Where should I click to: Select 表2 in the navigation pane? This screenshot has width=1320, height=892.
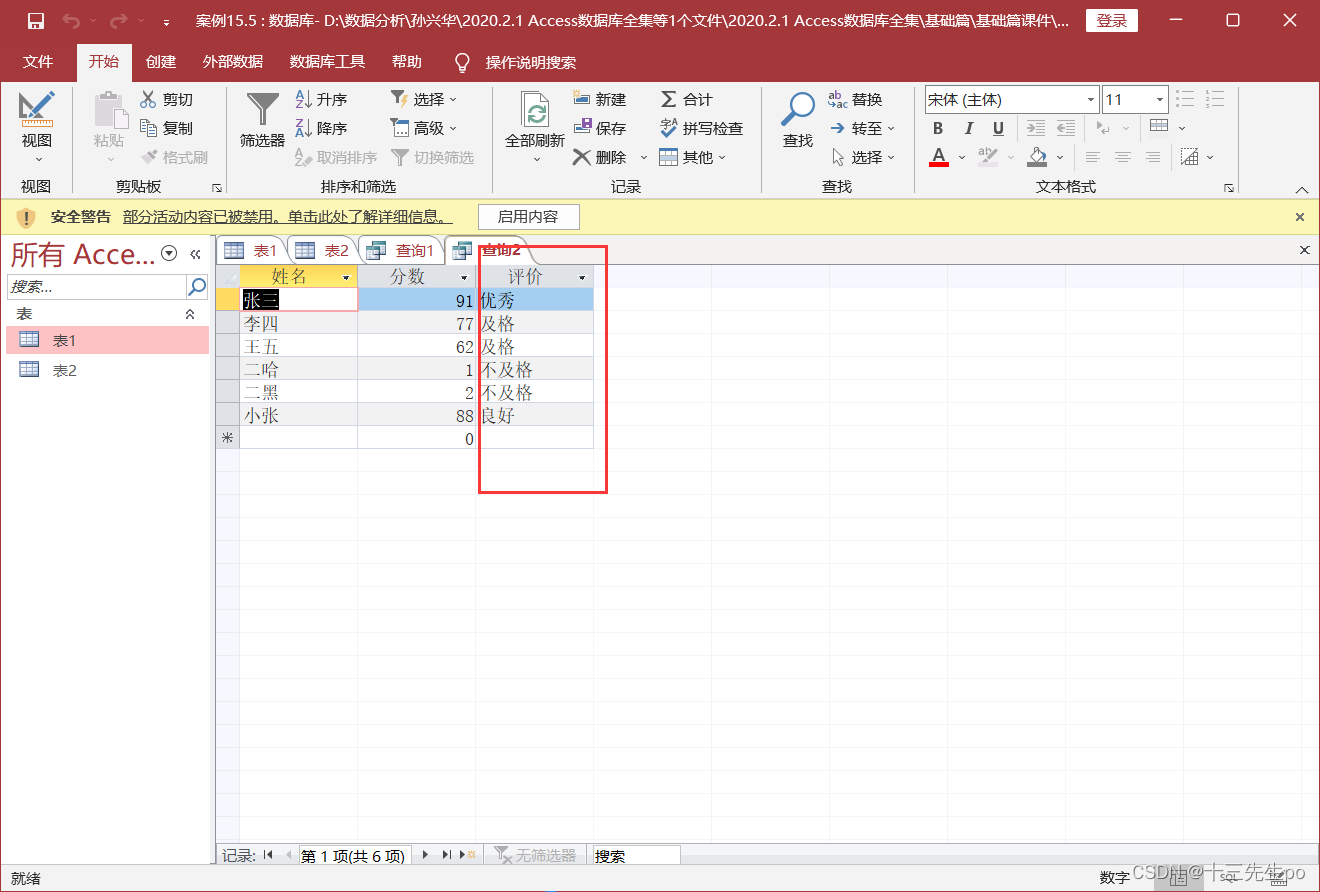coord(107,370)
